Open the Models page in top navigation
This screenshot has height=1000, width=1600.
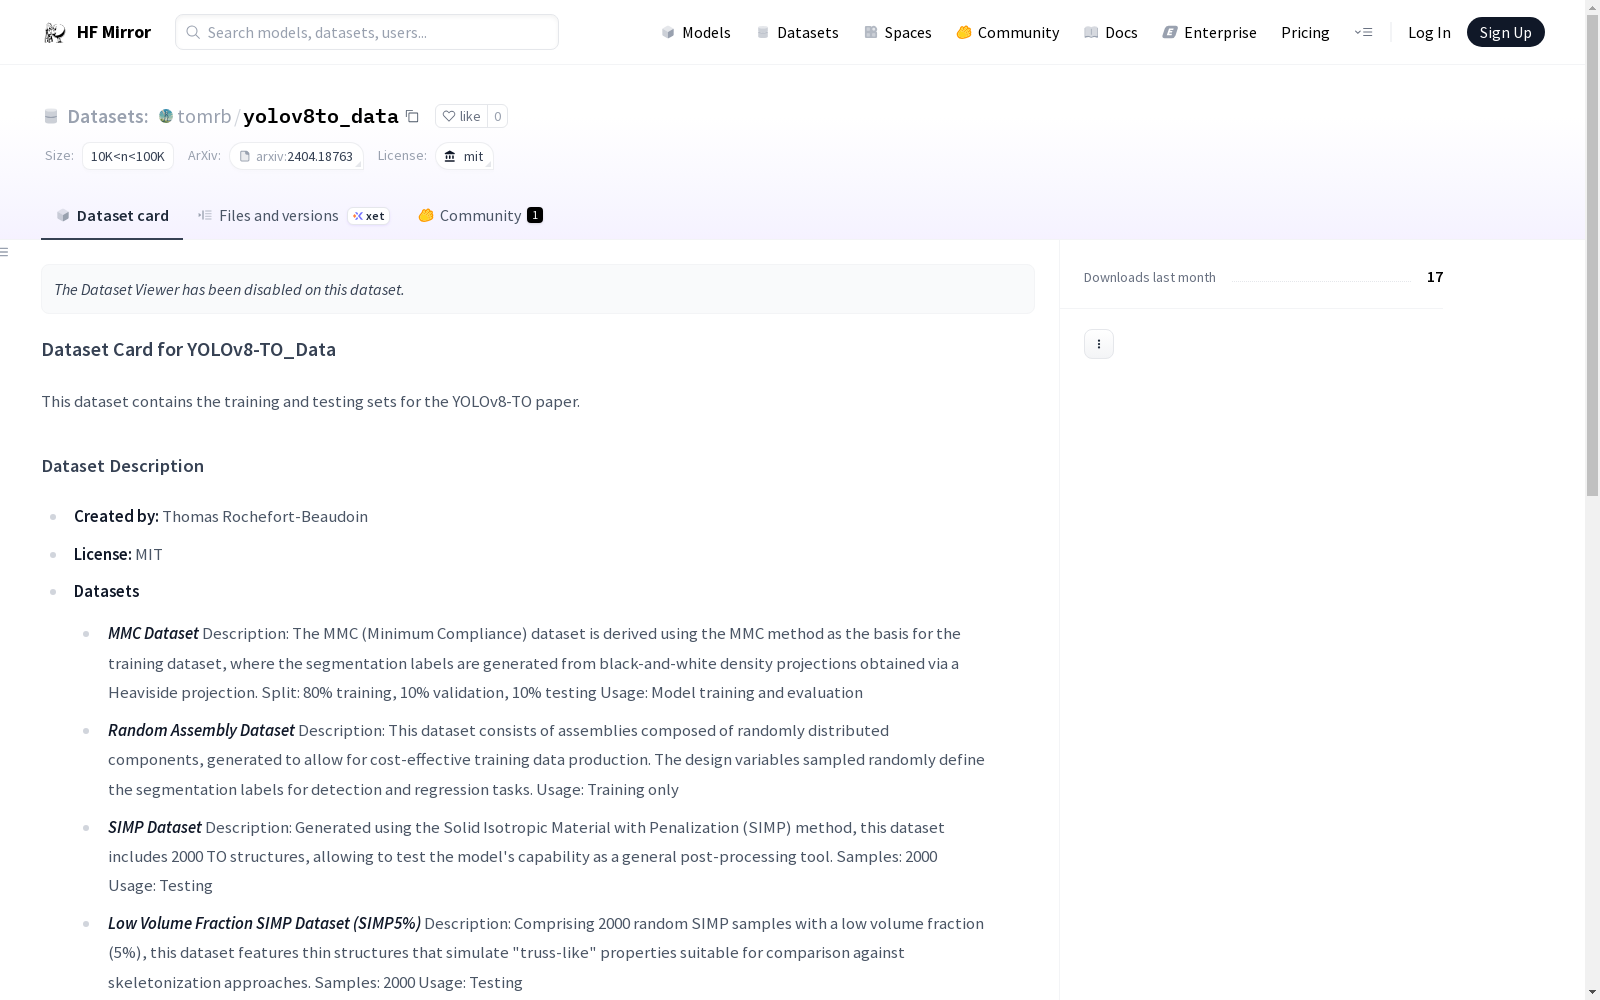[696, 32]
